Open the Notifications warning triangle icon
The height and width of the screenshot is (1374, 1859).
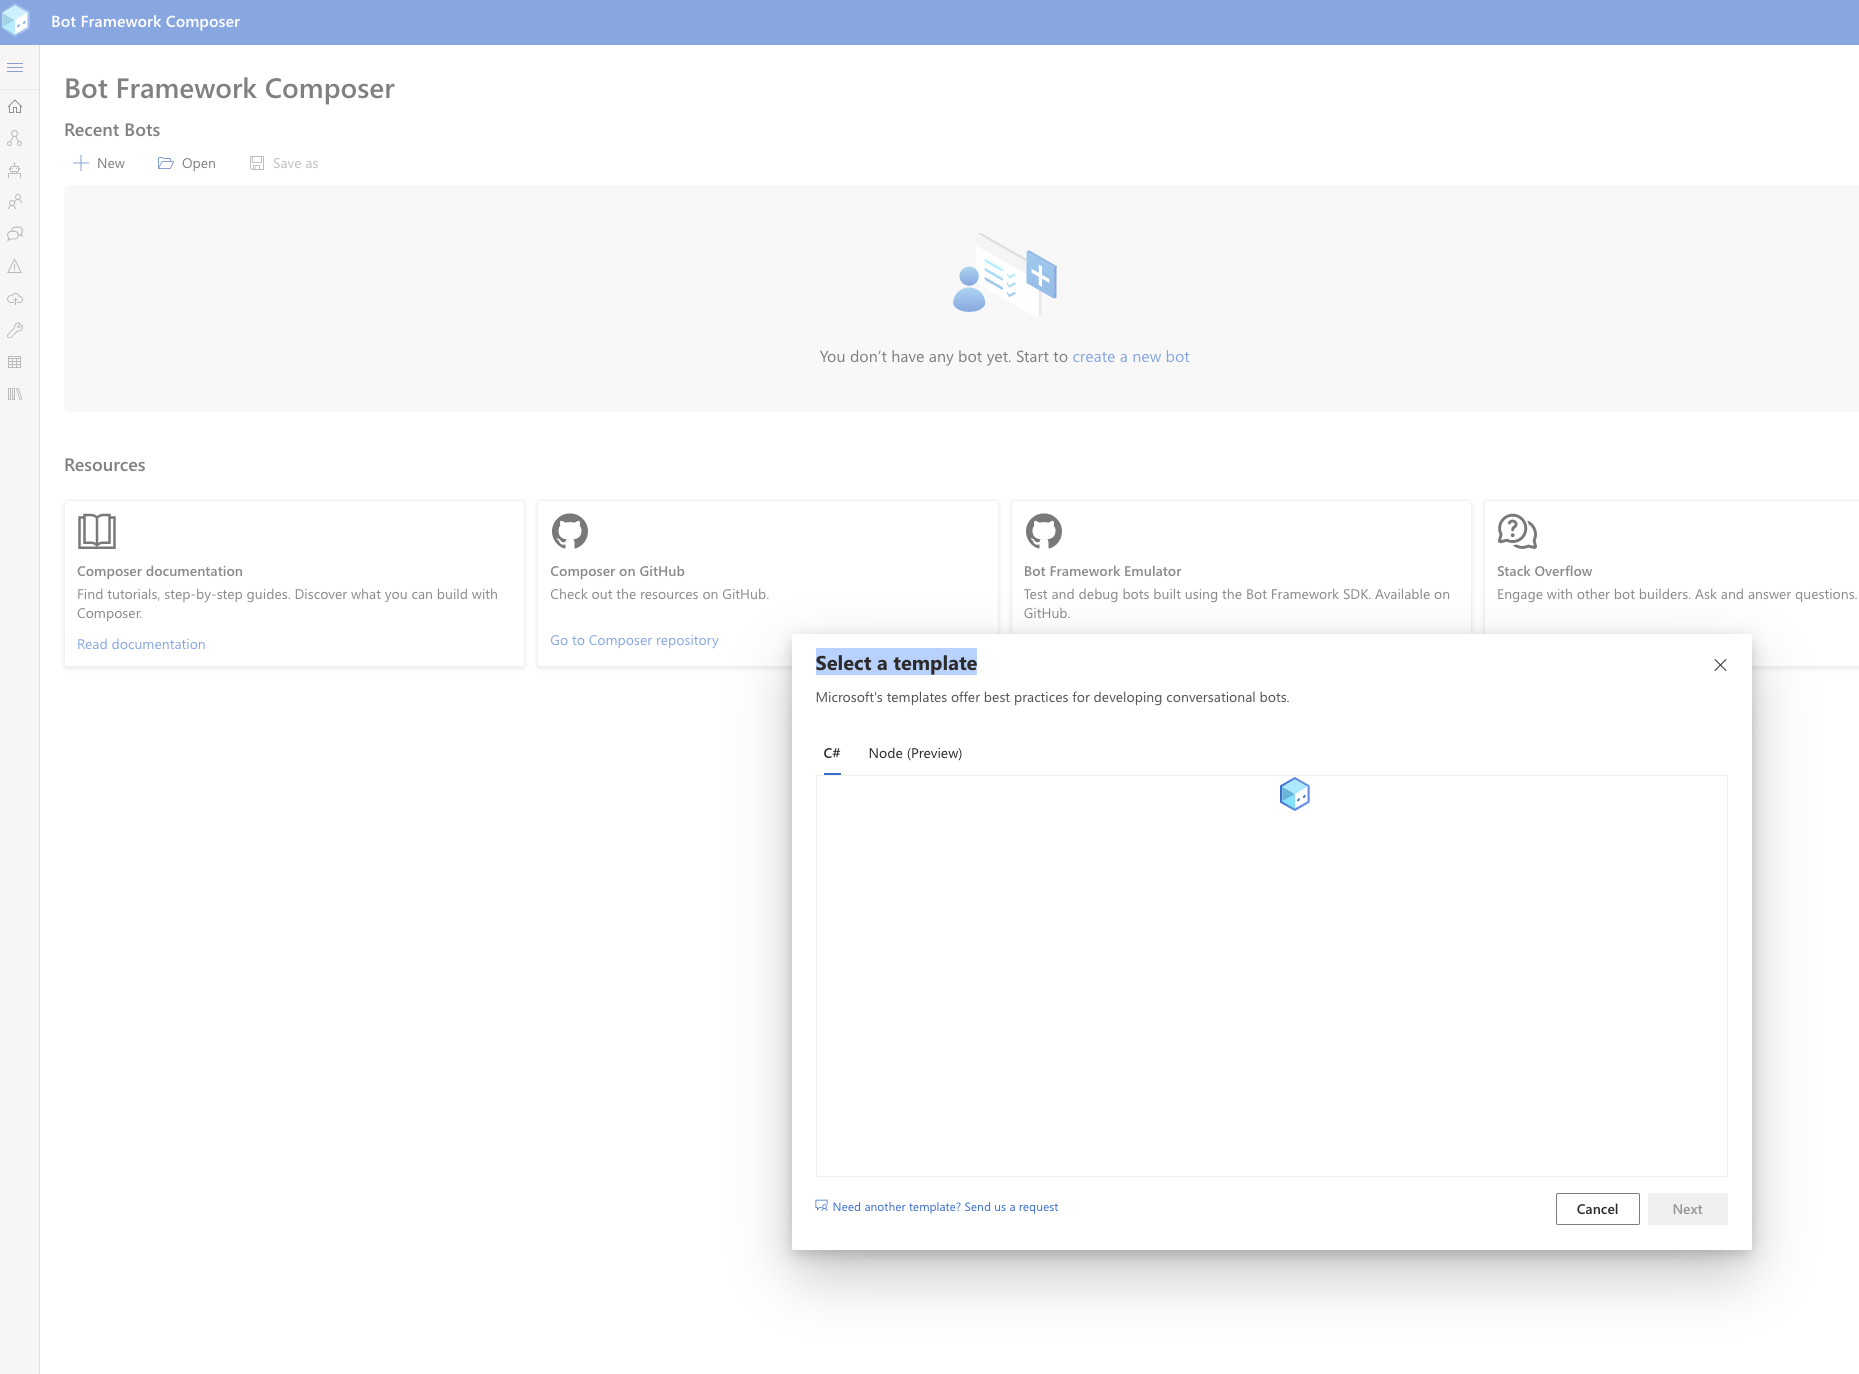(15, 266)
